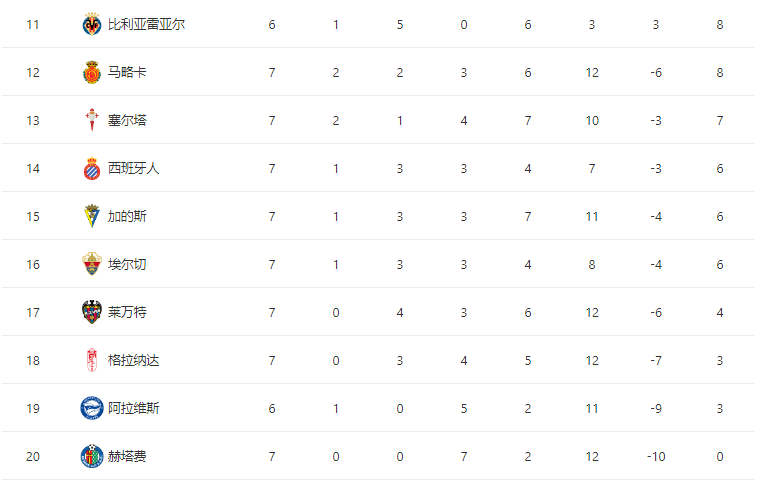
Task: Open the 格拉纳达 team name link
Action: pyautogui.click(x=134, y=360)
